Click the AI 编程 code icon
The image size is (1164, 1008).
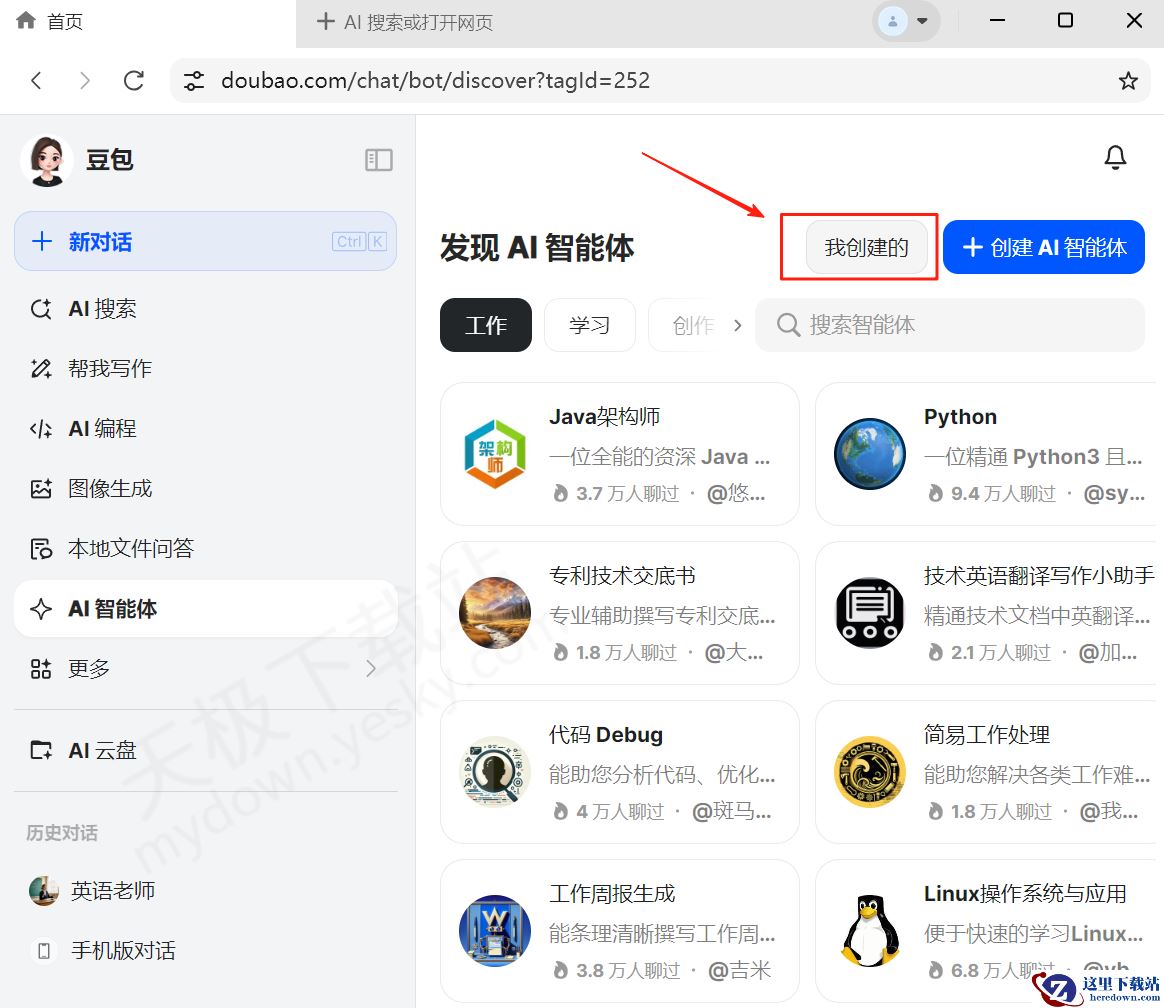(41, 429)
